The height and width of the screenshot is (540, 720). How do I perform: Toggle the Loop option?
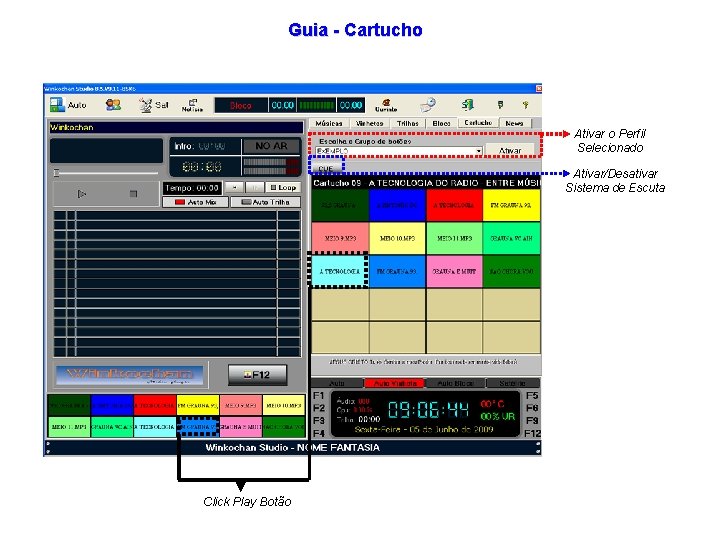coord(283,187)
